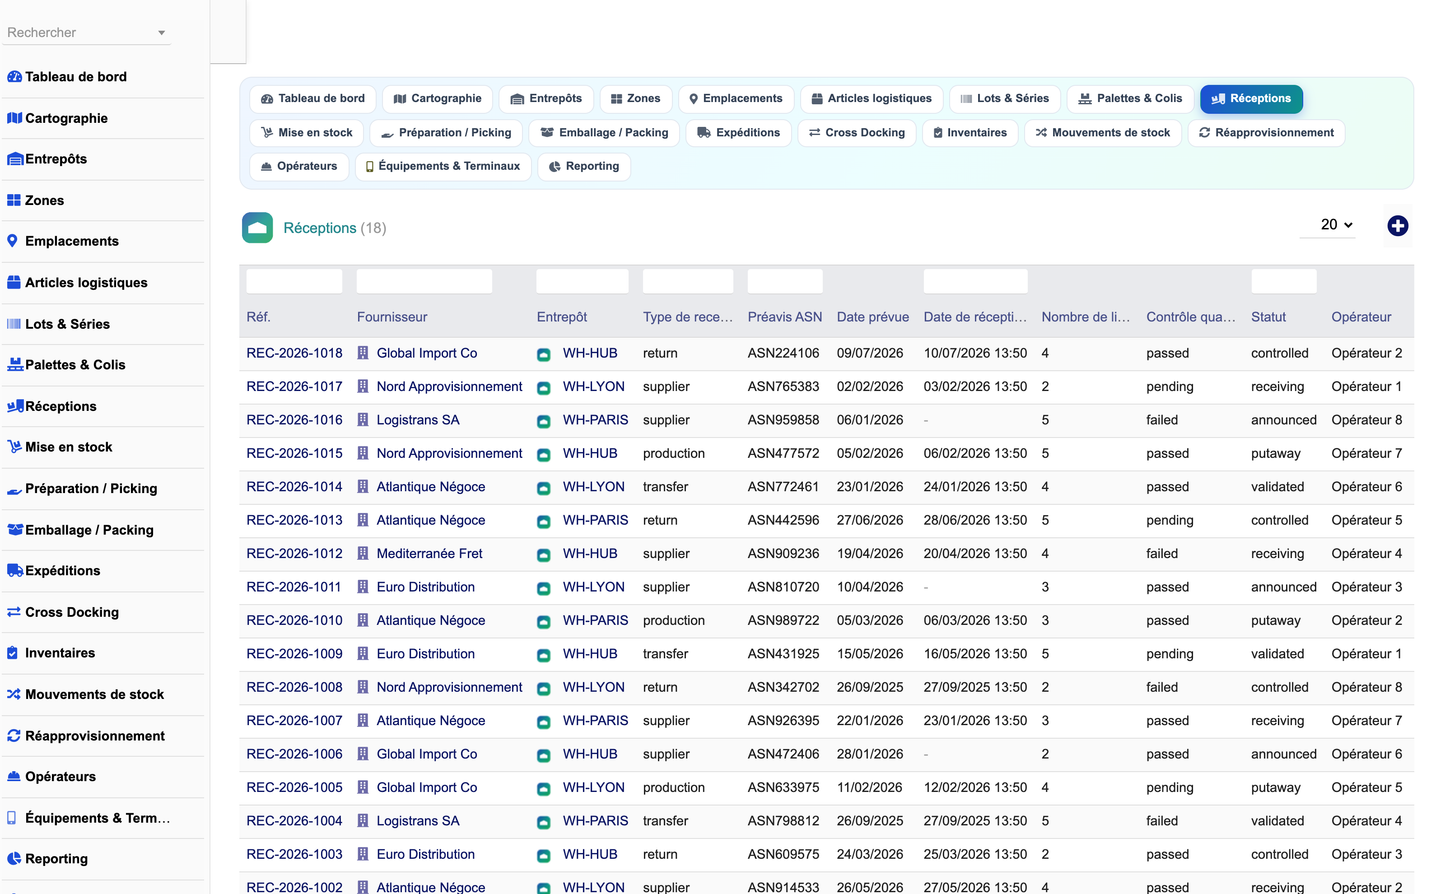Viewport: 1445px width, 894px height.
Task: Open supplier Mediterranée Fret link
Action: tap(429, 553)
